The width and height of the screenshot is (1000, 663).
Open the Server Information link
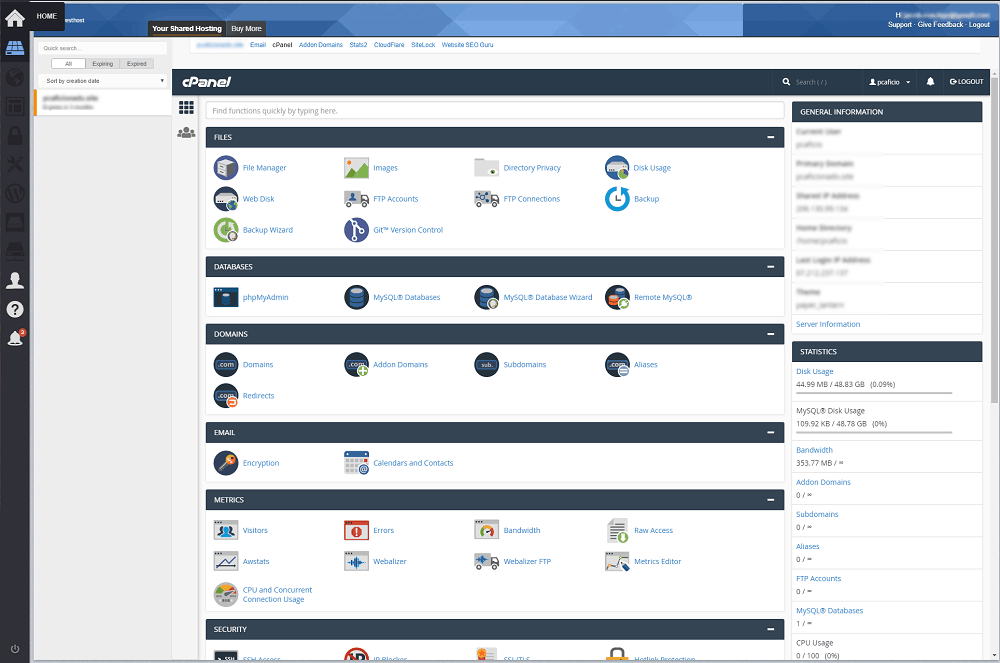pyautogui.click(x=828, y=324)
